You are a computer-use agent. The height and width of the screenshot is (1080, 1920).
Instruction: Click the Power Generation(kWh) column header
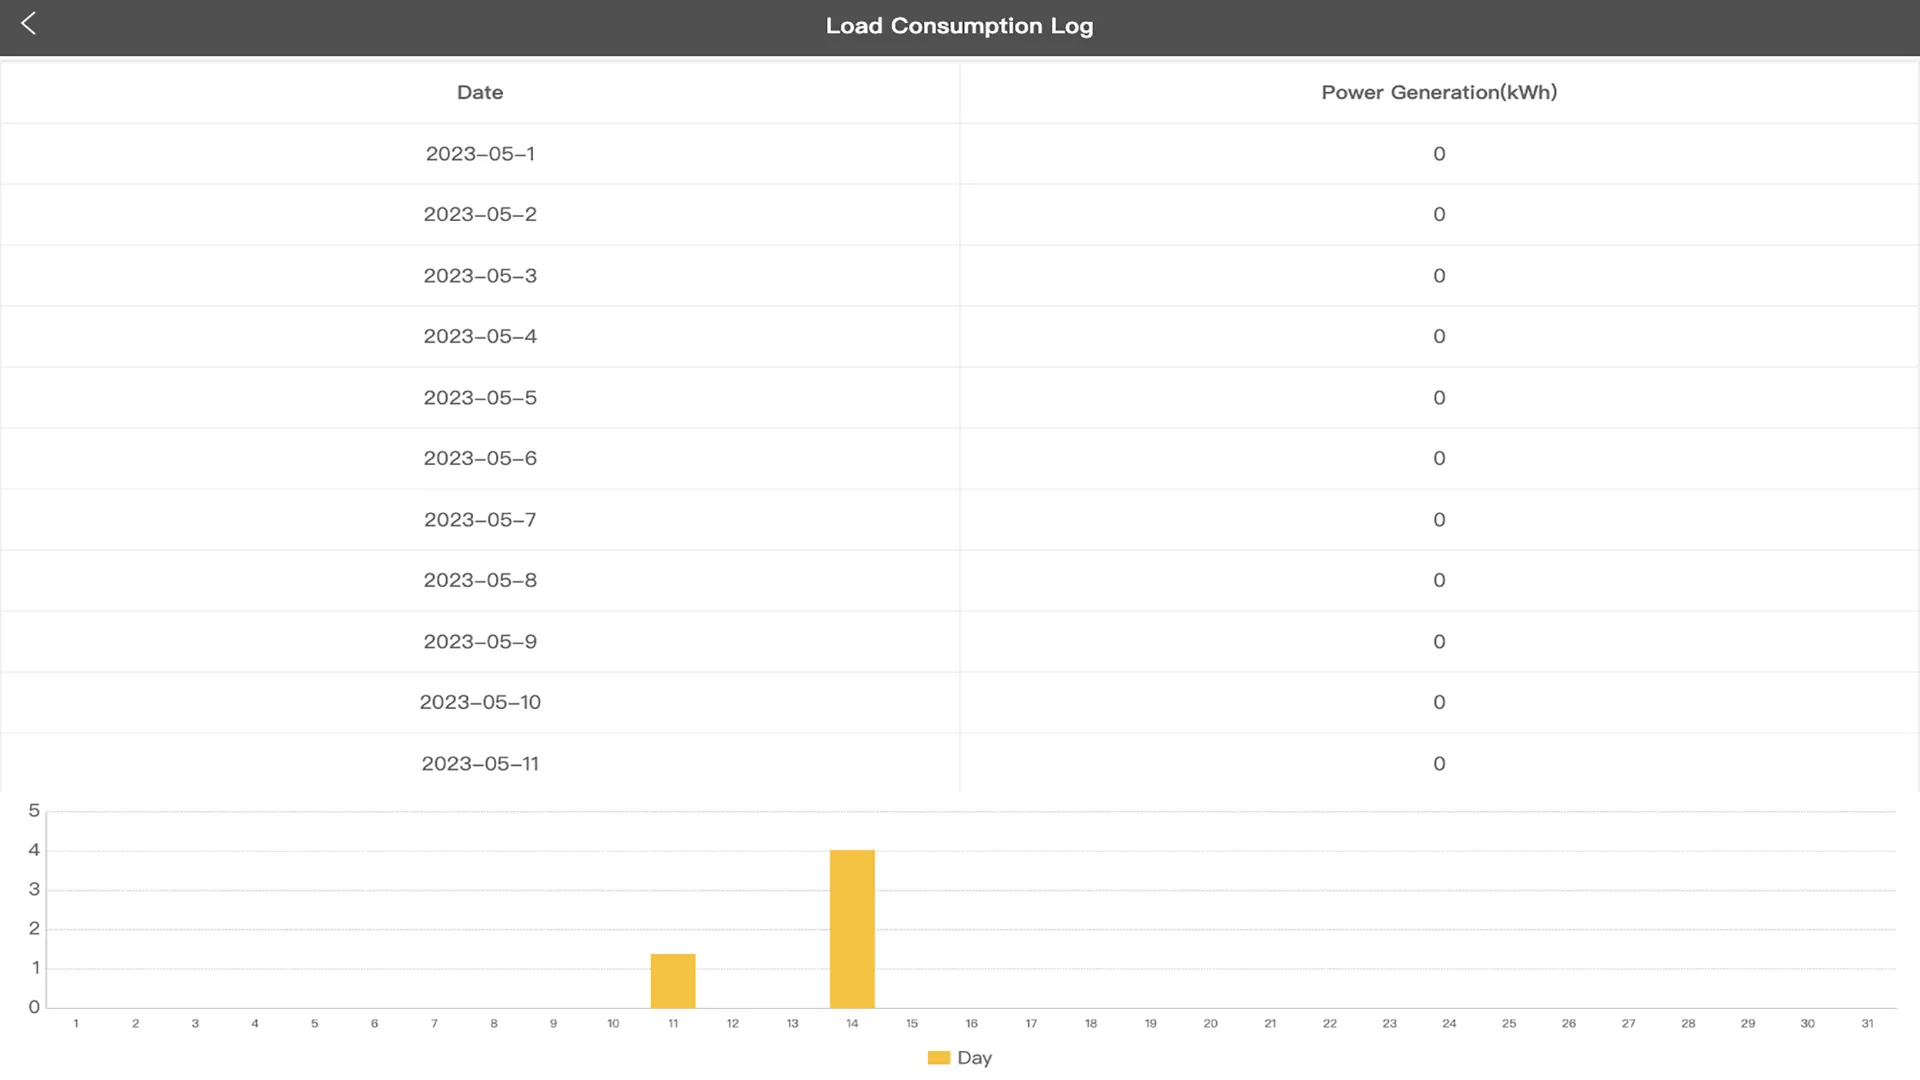pos(1439,92)
